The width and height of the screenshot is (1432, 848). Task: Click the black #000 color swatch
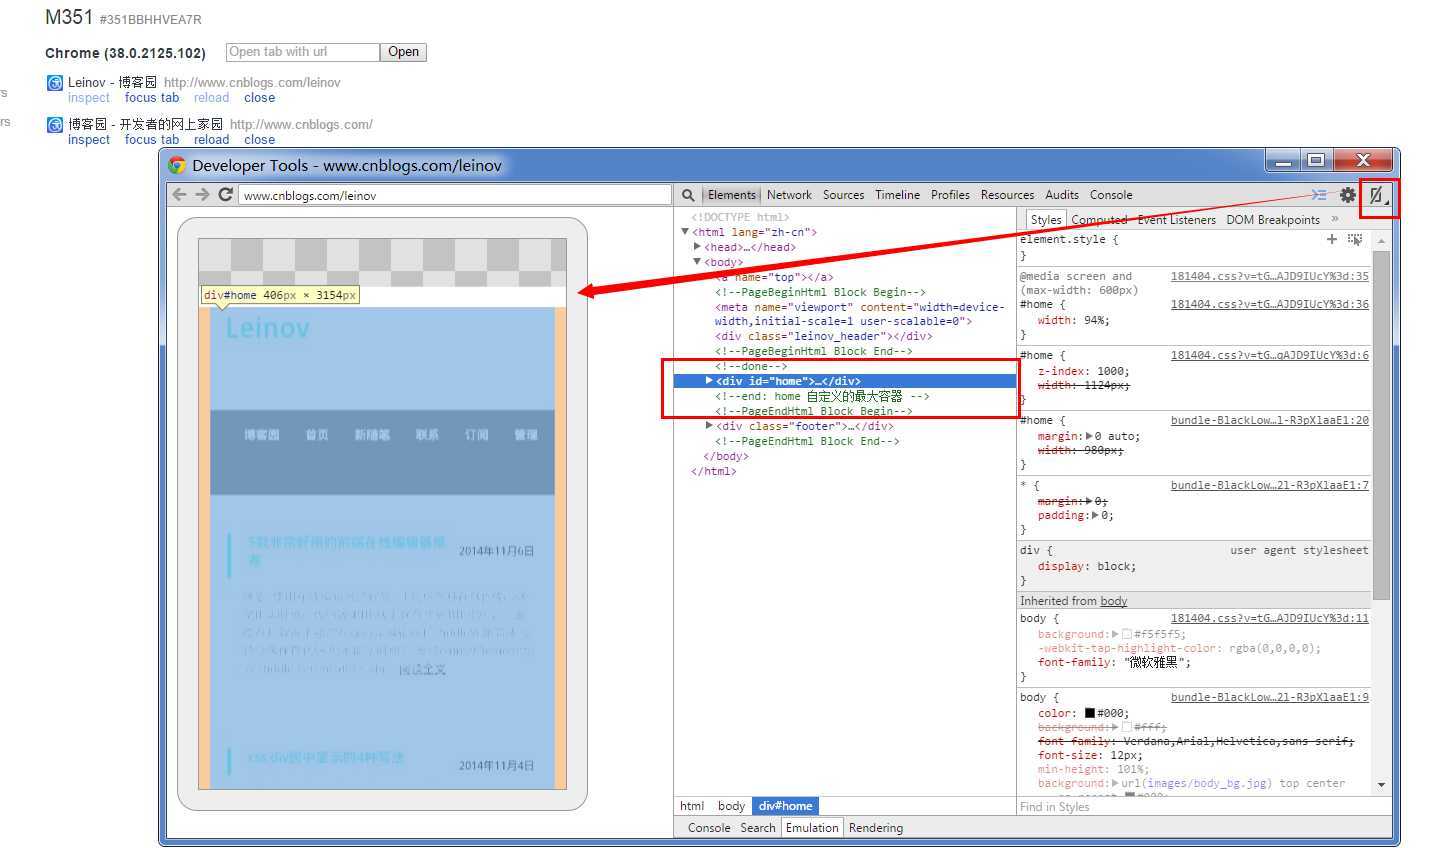point(1090,713)
